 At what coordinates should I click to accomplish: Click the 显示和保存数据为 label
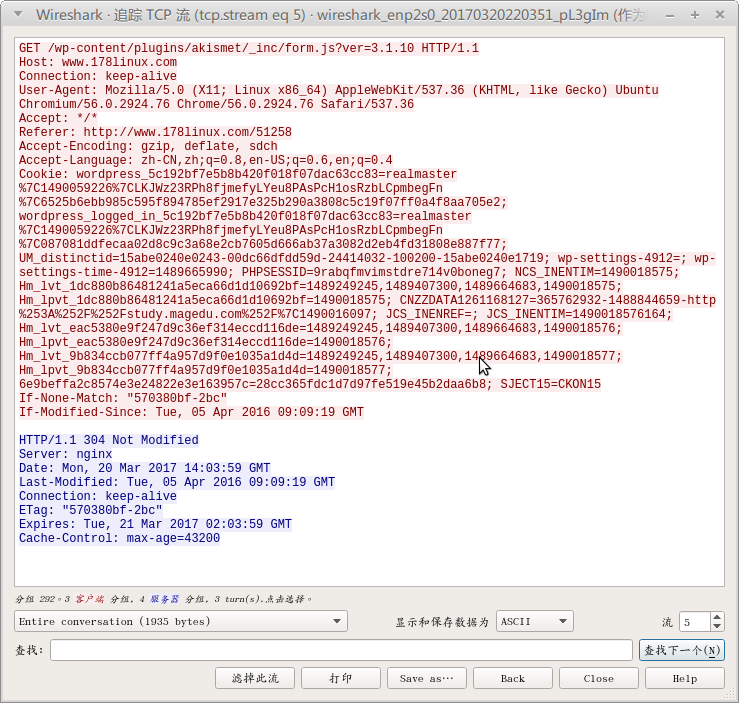click(x=442, y=622)
